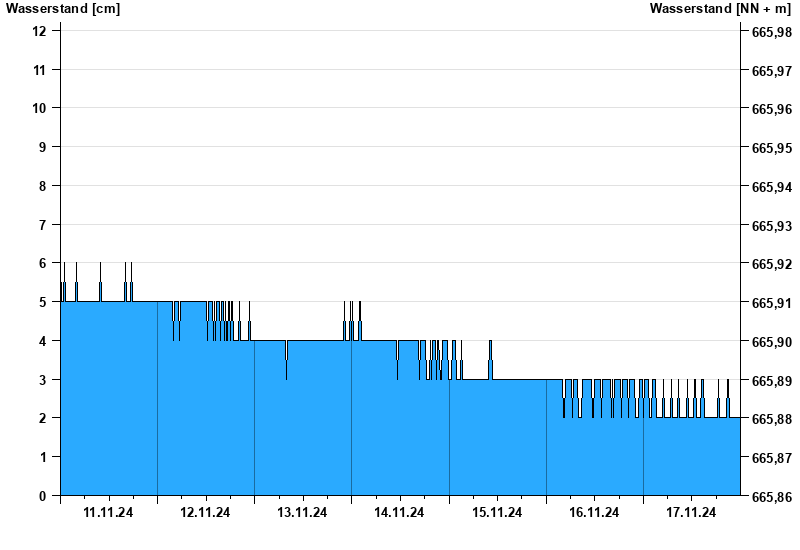This screenshot has width=800, height=550.
Task: Click the right axis value 665,89
Action: (x=772, y=381)
